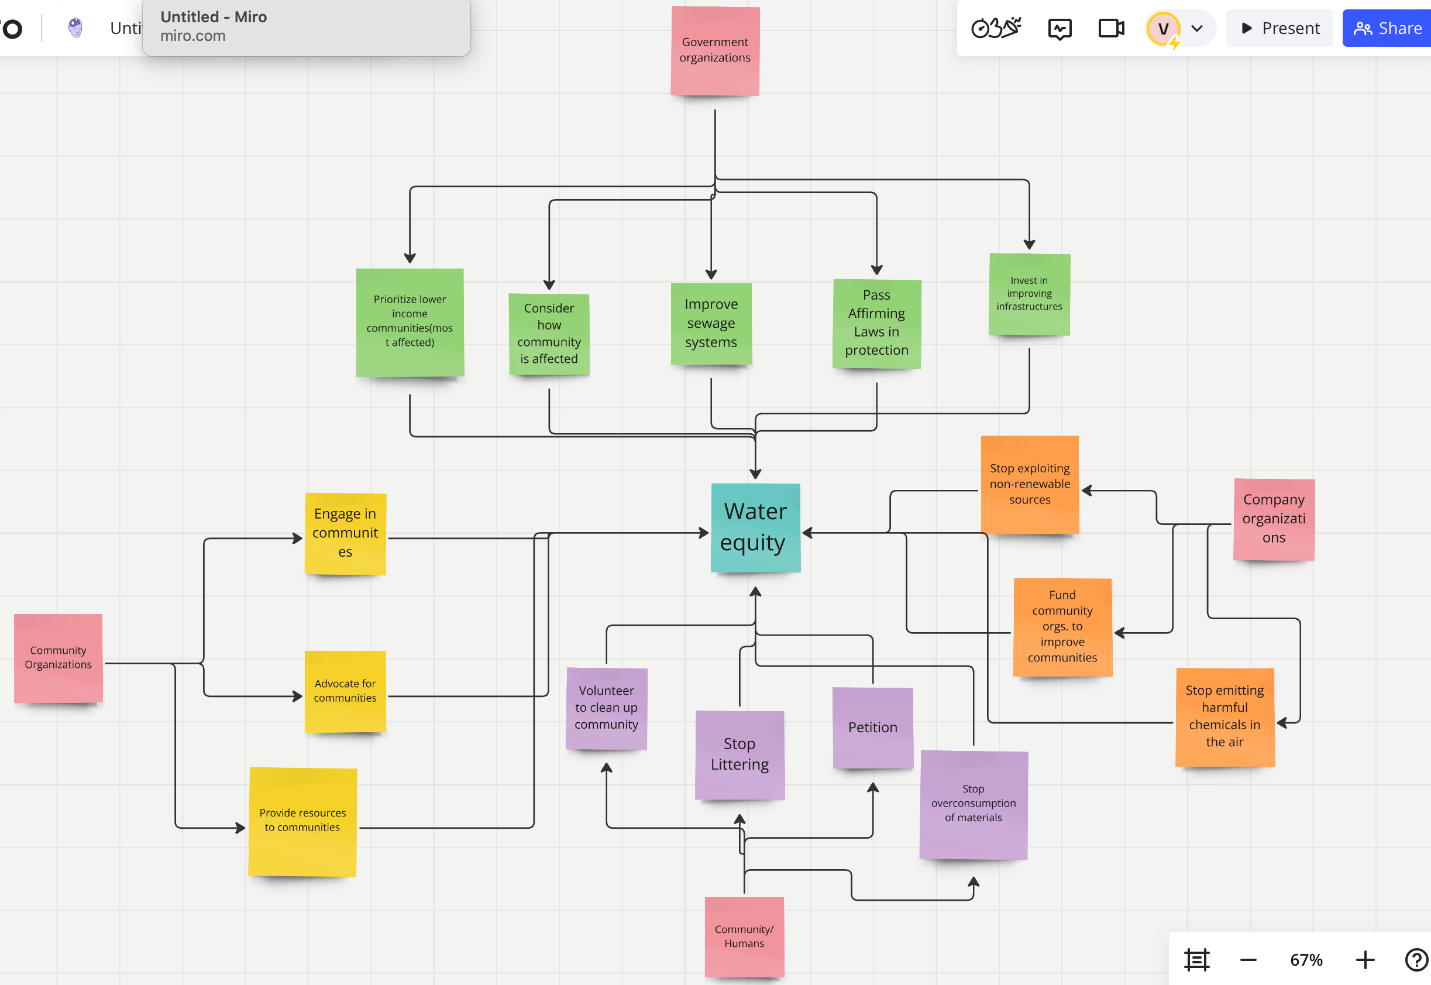This screenshot has width=1431, height=985.
Task: Open the help question mark icon
Action: [1416, 960]
